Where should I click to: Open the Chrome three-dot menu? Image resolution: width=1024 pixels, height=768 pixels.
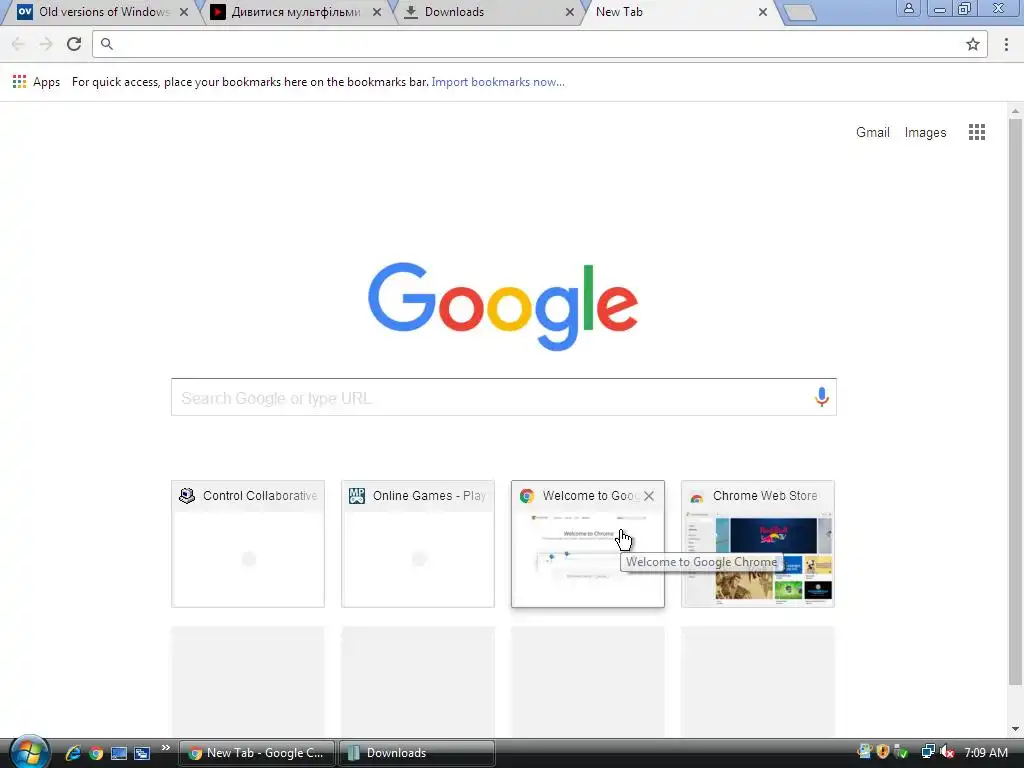[x=1006, y=44]
